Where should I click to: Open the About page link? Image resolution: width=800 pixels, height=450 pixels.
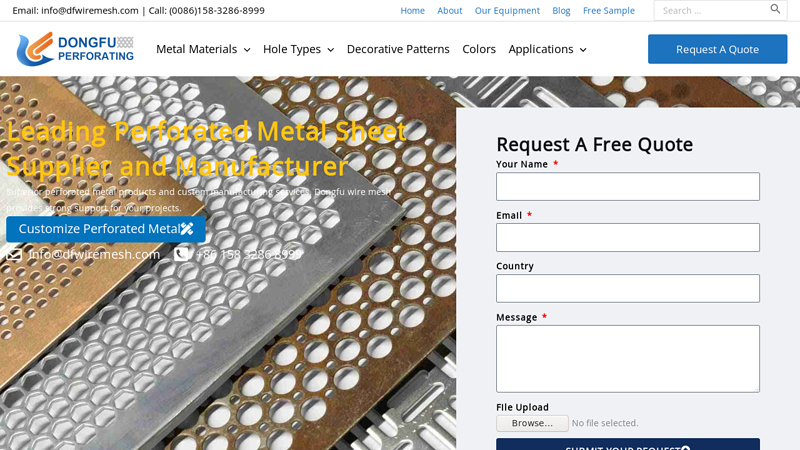point(449,10)
